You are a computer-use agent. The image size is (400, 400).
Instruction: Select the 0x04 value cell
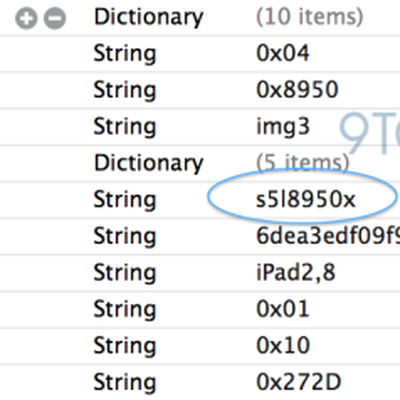(x=283, y=53)
